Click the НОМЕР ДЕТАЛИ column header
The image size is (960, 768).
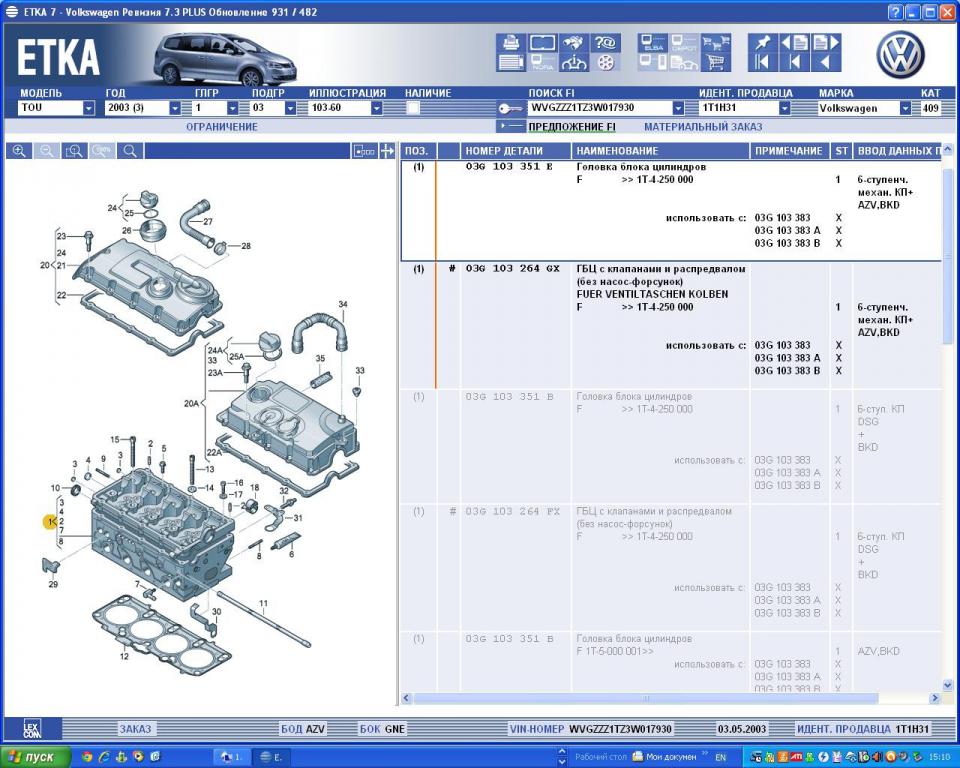pos(516,151)
